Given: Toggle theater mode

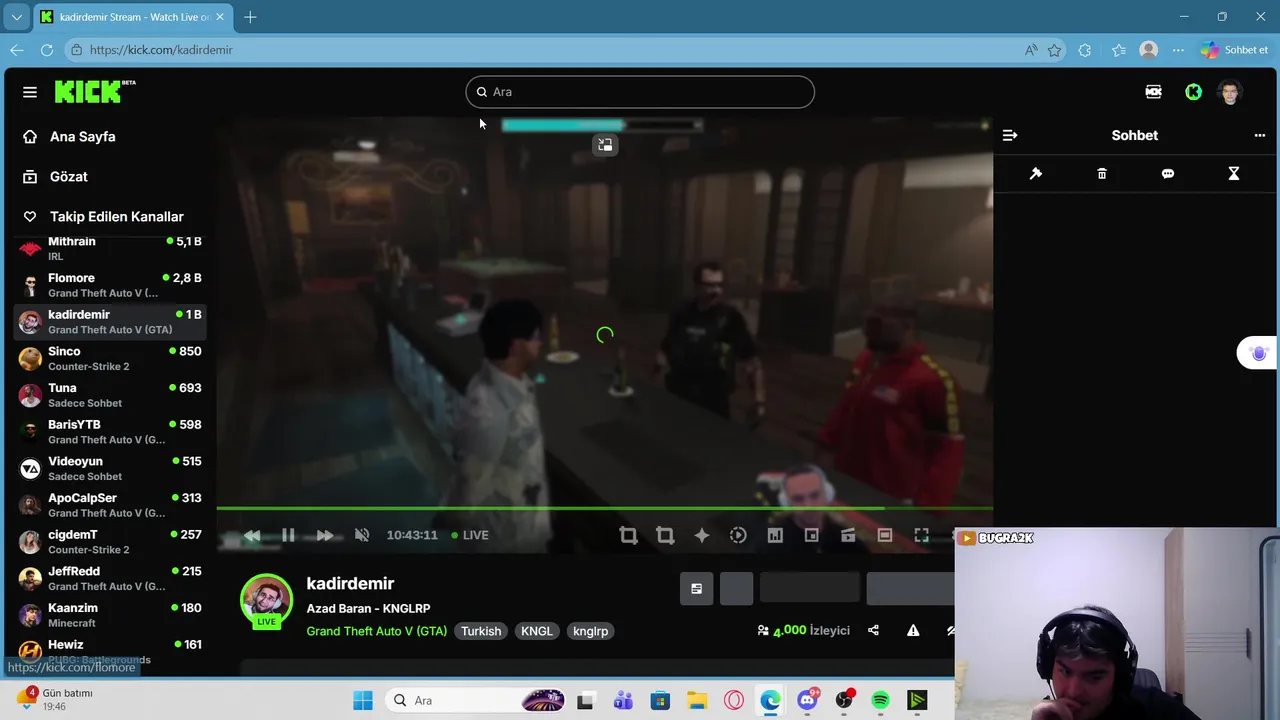Looking at the screenshot, I should [x=885, y=535].
